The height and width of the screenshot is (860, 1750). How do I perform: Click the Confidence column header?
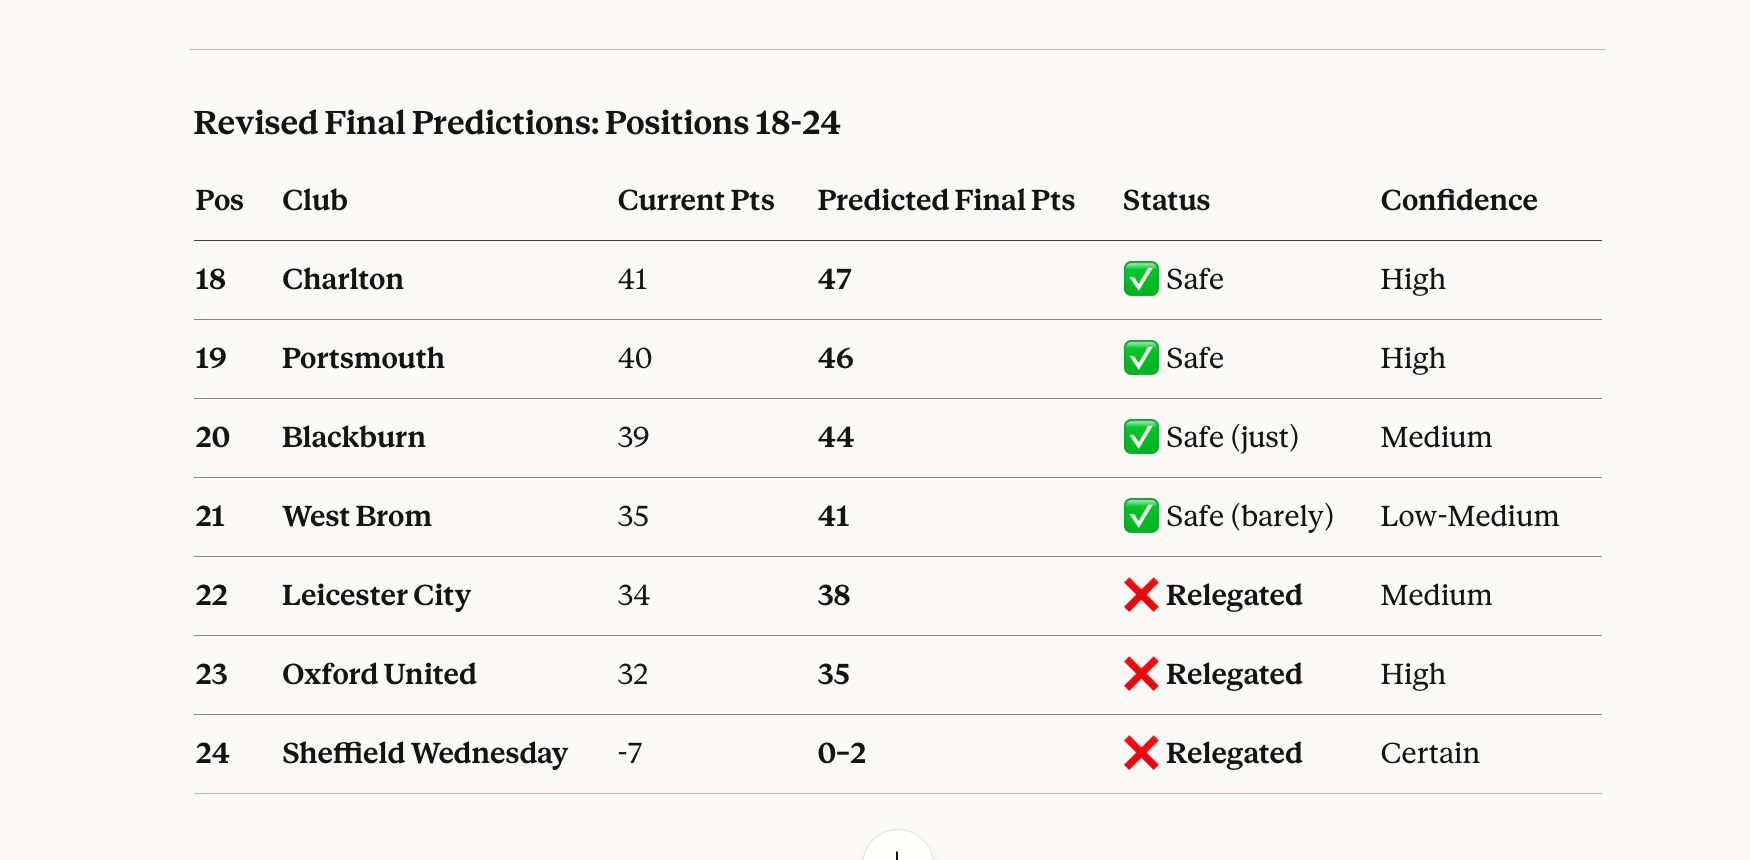click(x=1459, y=200)
